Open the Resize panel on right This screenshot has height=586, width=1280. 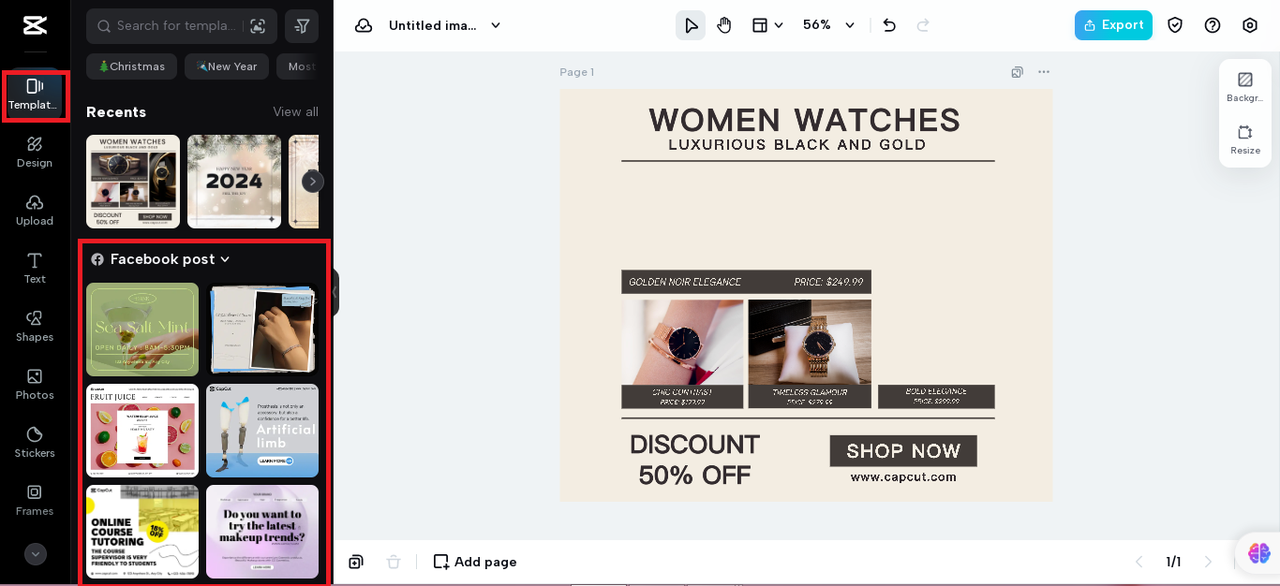pyautogui.click(x=1245, y=140)
